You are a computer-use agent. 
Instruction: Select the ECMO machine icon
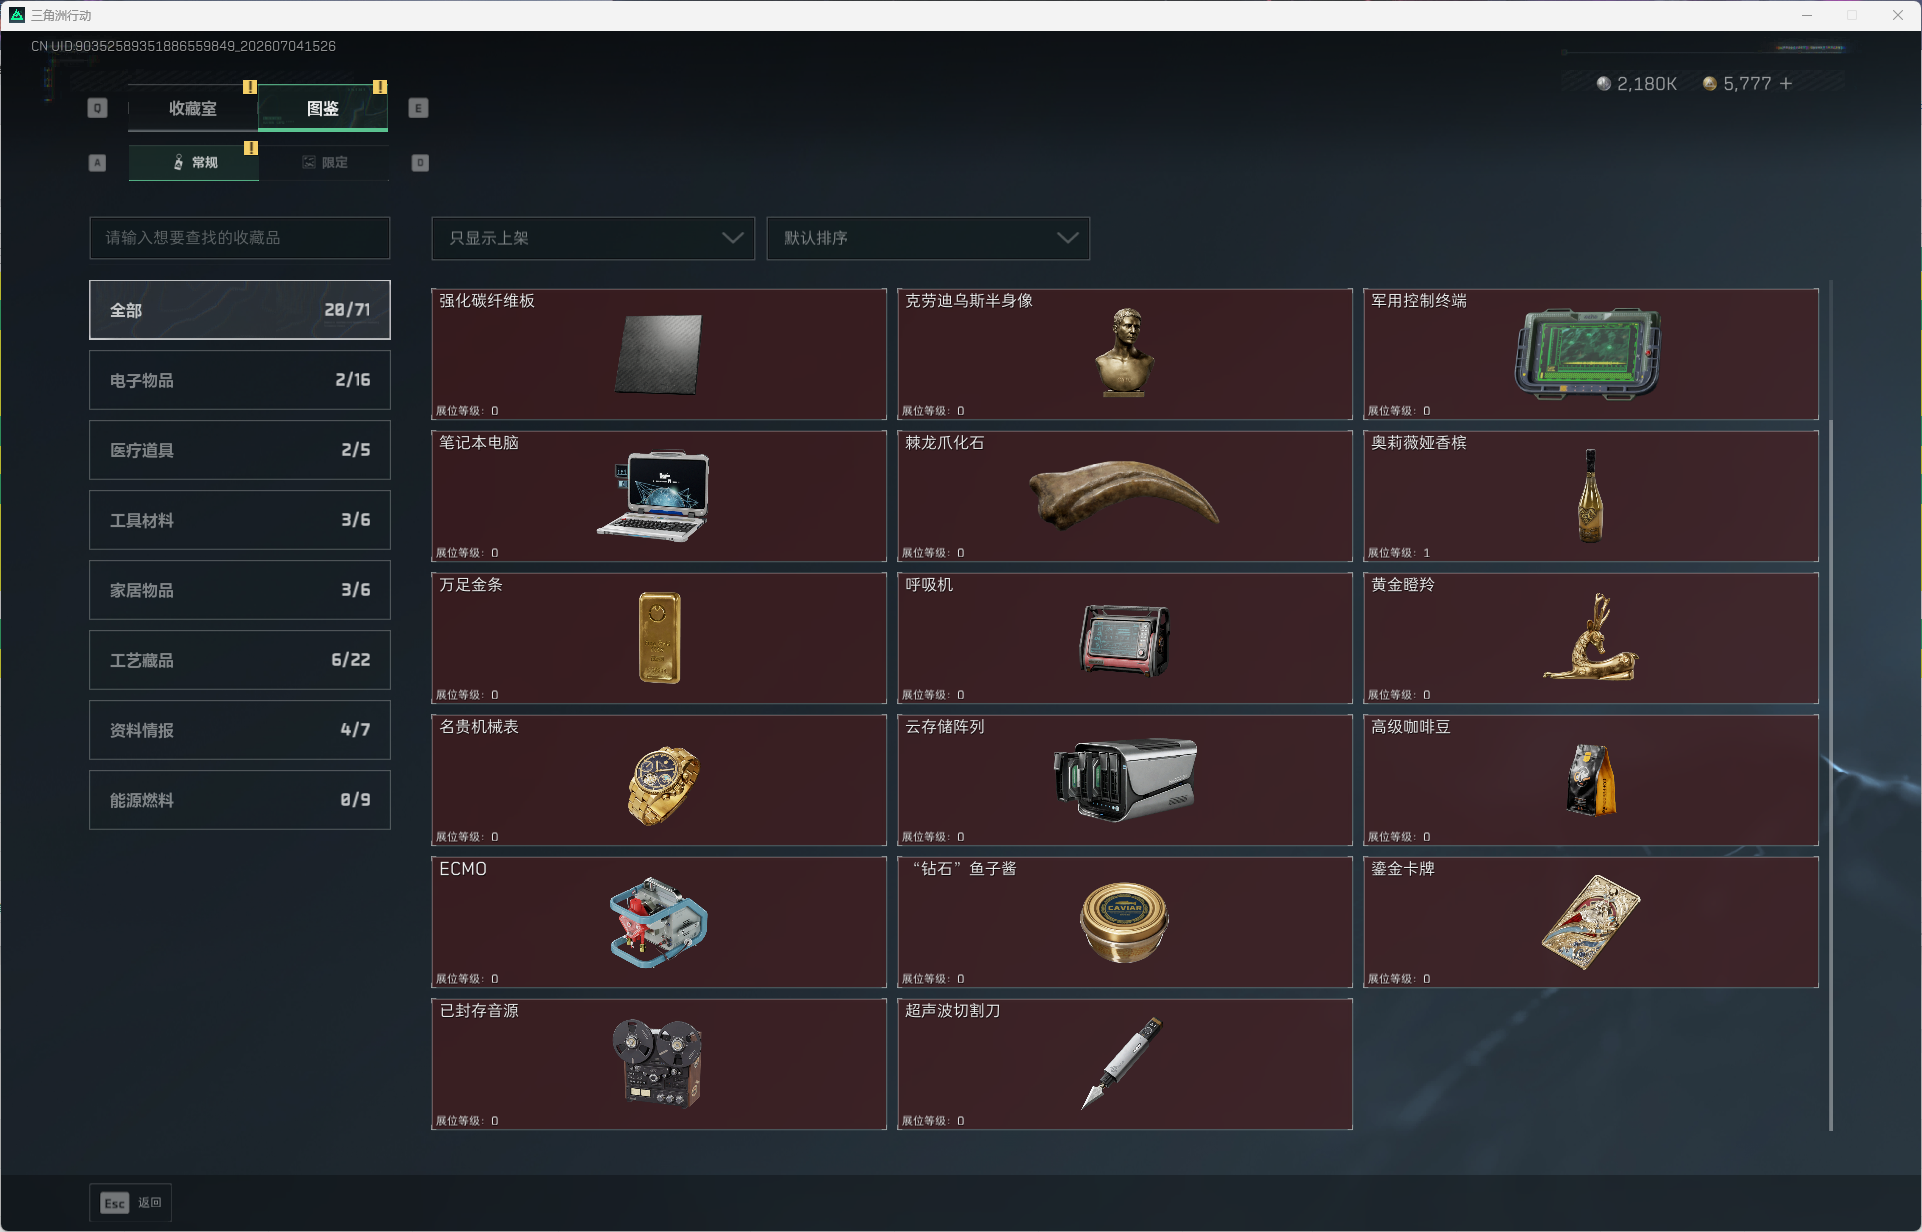click(658, 922)
